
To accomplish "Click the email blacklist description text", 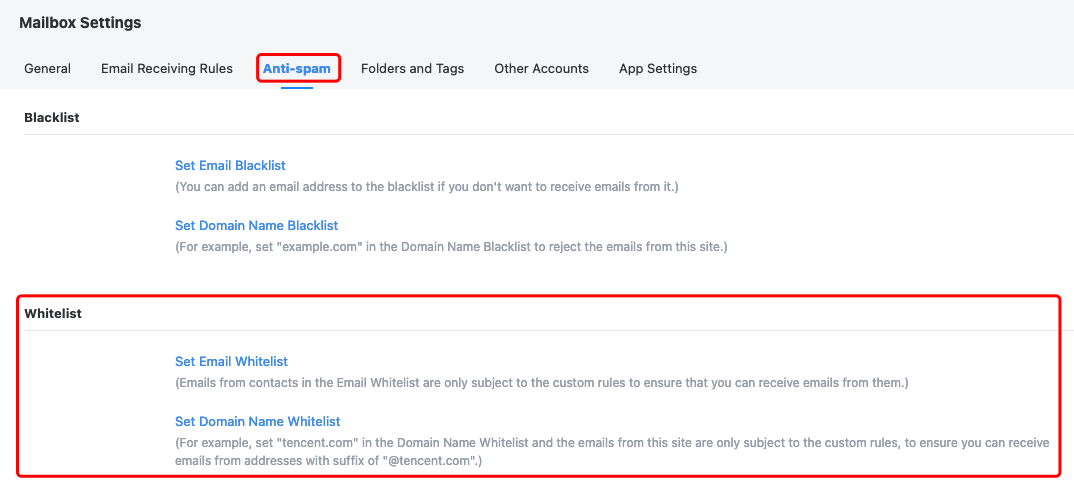I will click(x=426, y=187).
